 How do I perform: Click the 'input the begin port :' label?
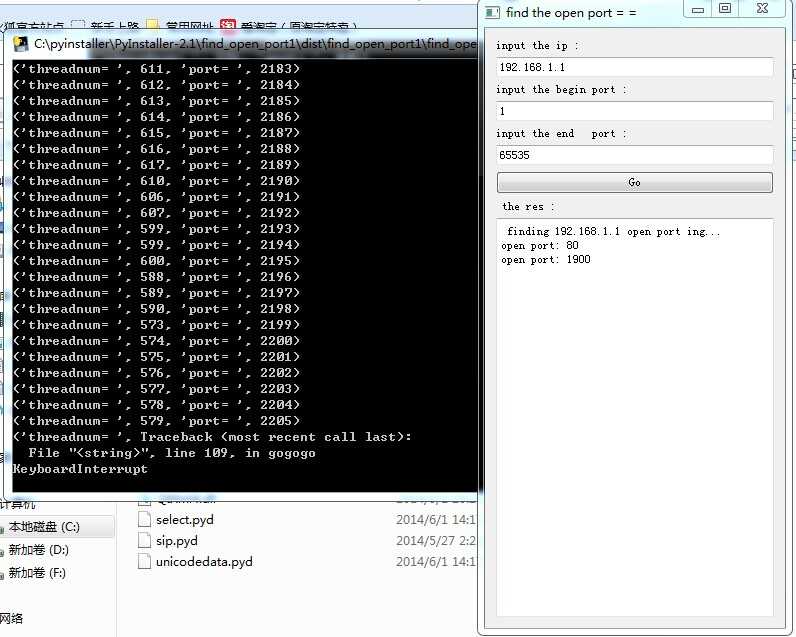(x=561, y=90)
